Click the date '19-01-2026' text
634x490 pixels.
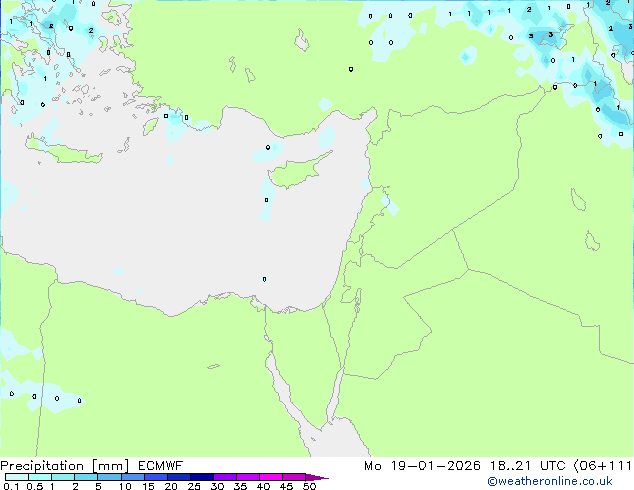[436, 466]
